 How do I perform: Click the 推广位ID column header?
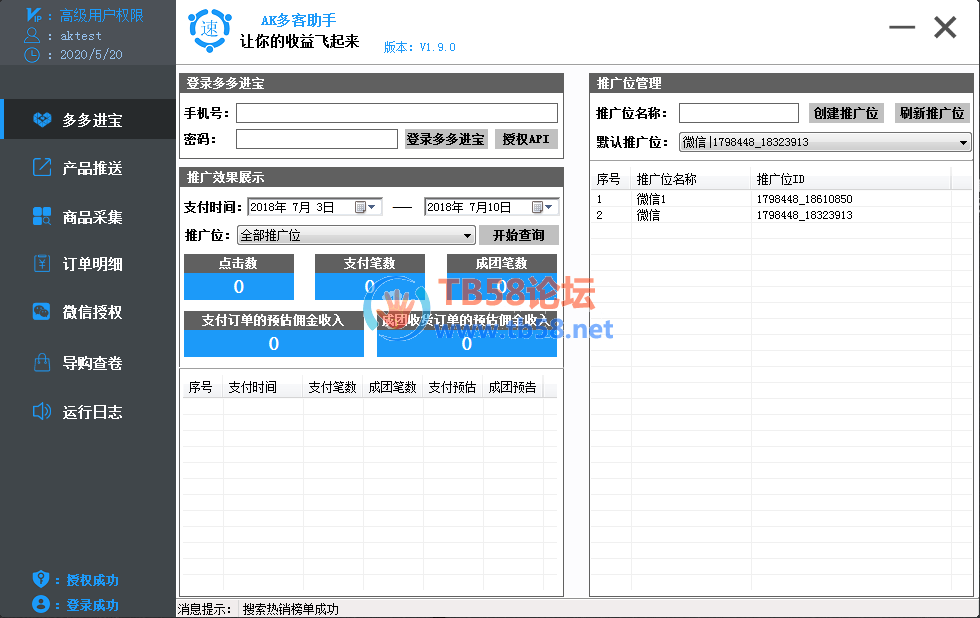pos(851,179)
